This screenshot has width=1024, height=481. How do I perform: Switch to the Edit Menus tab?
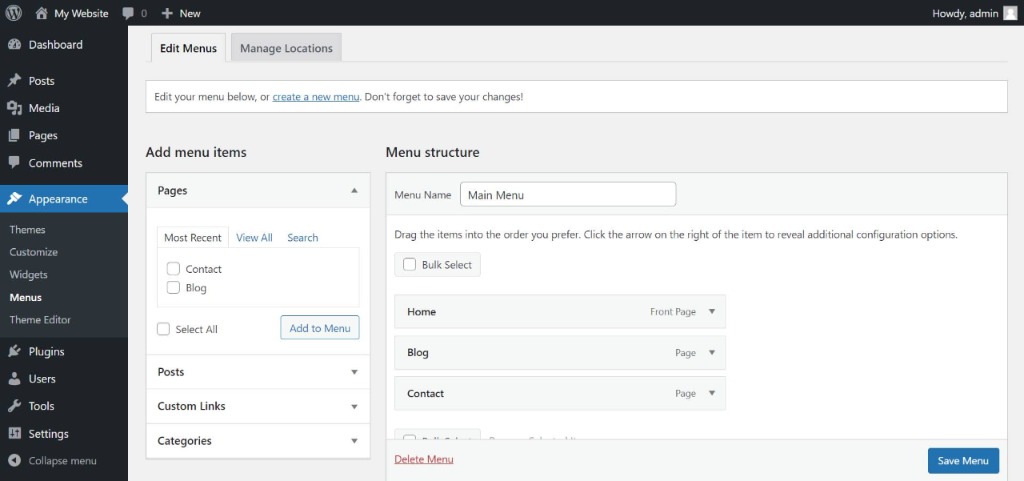tap(188, 48)
